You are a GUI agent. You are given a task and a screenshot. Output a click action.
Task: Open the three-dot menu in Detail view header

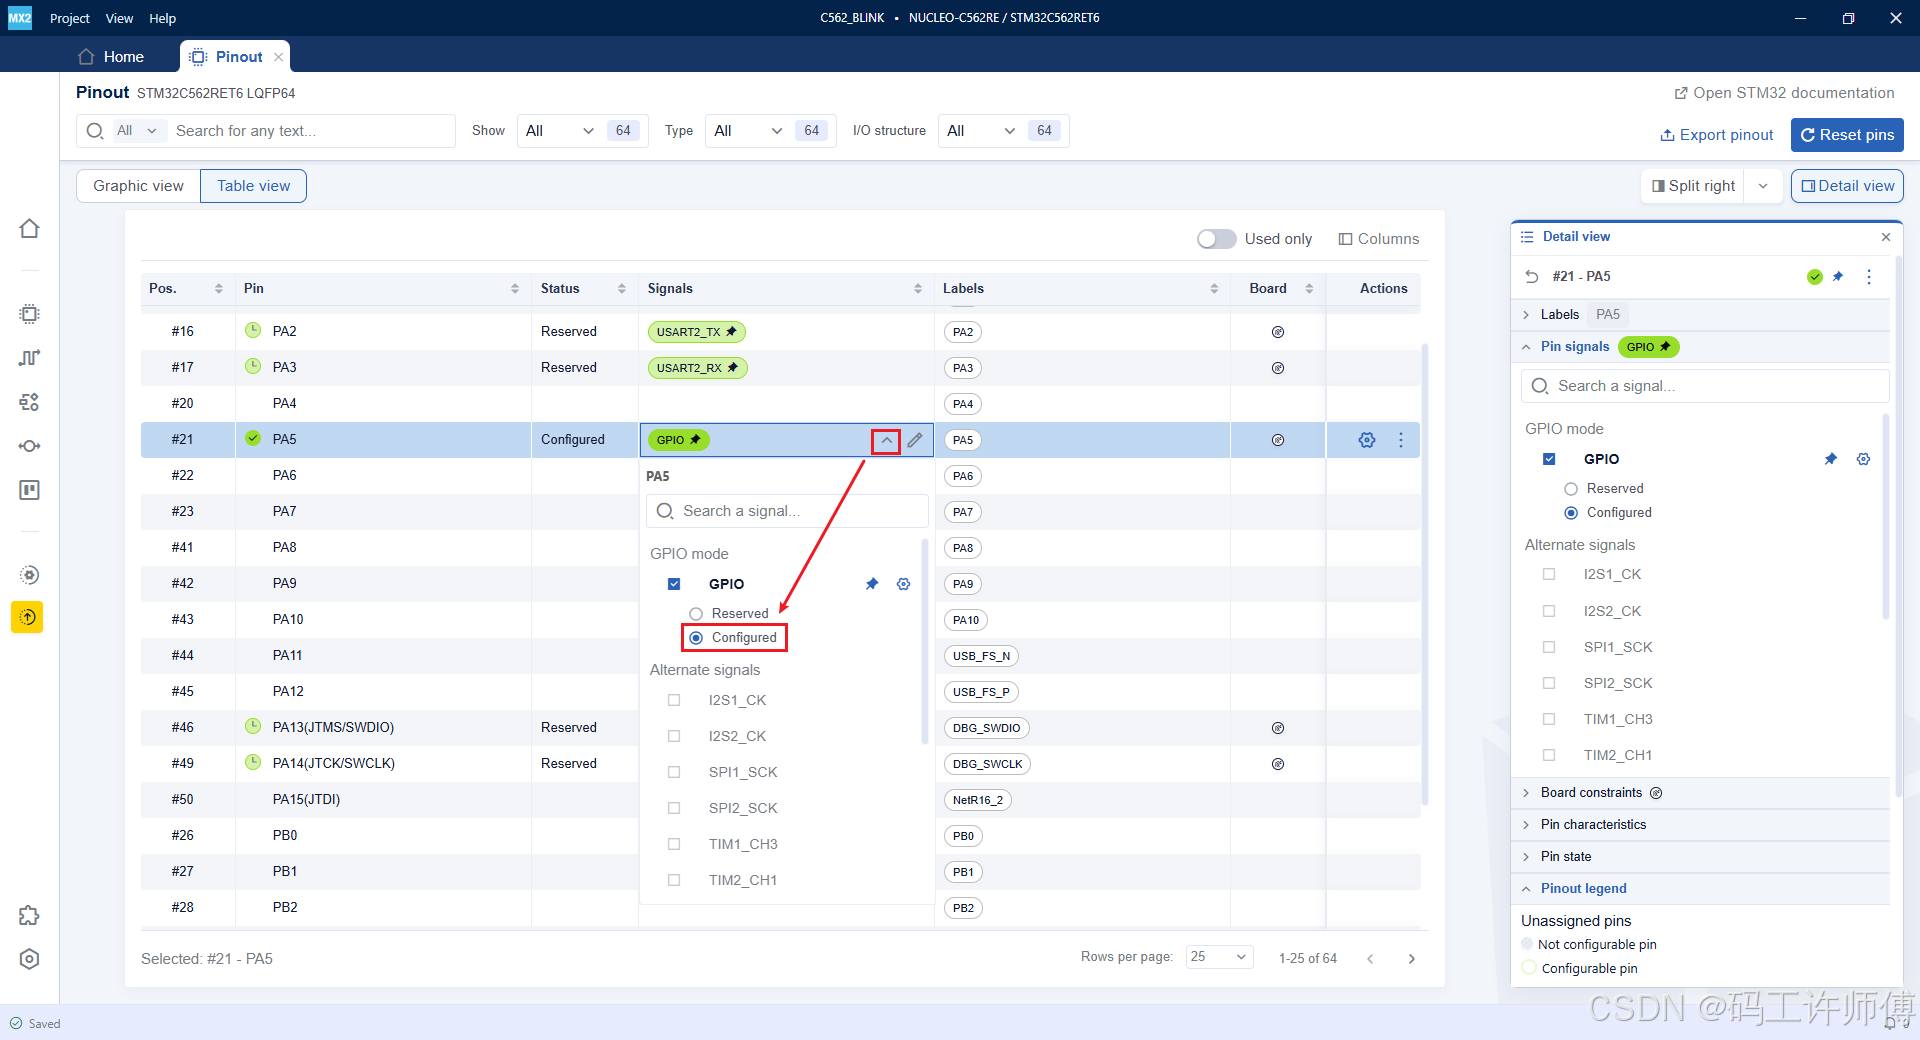tap(1869, 277)
